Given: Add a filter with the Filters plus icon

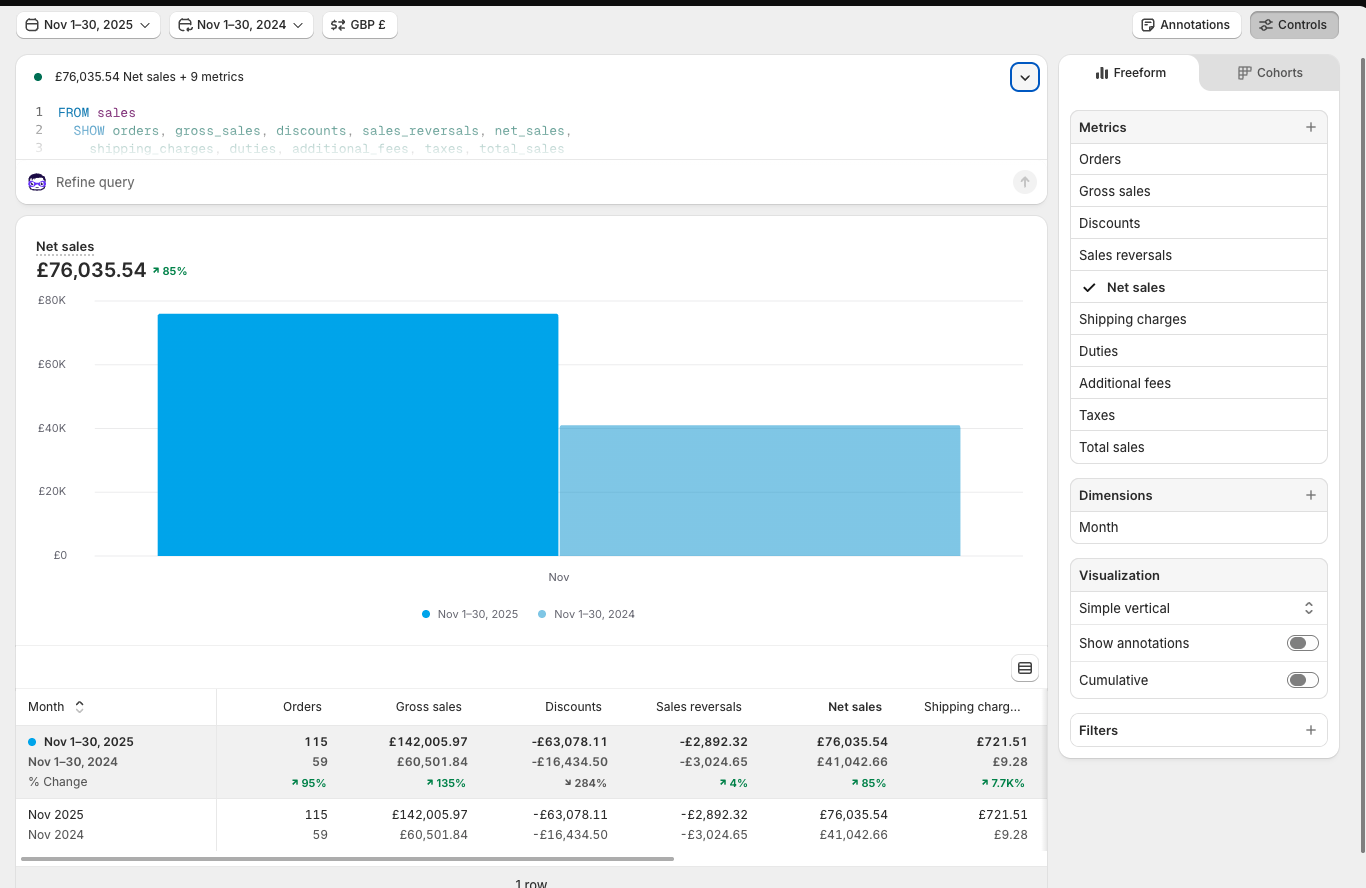Looking at the screenshot, I should pyautogui.click(x=1311, y=730).
